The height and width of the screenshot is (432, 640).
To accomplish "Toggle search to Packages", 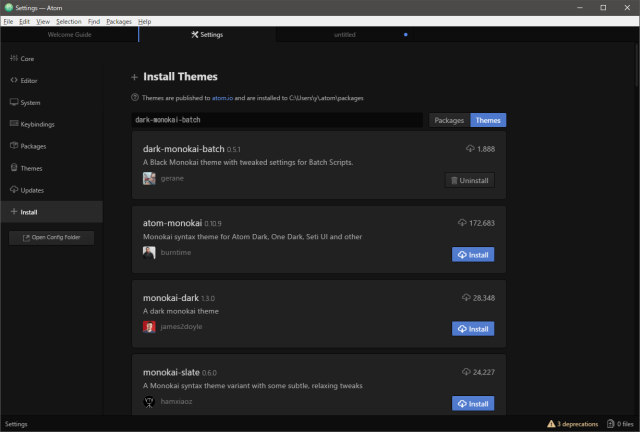I will (449, 120).
